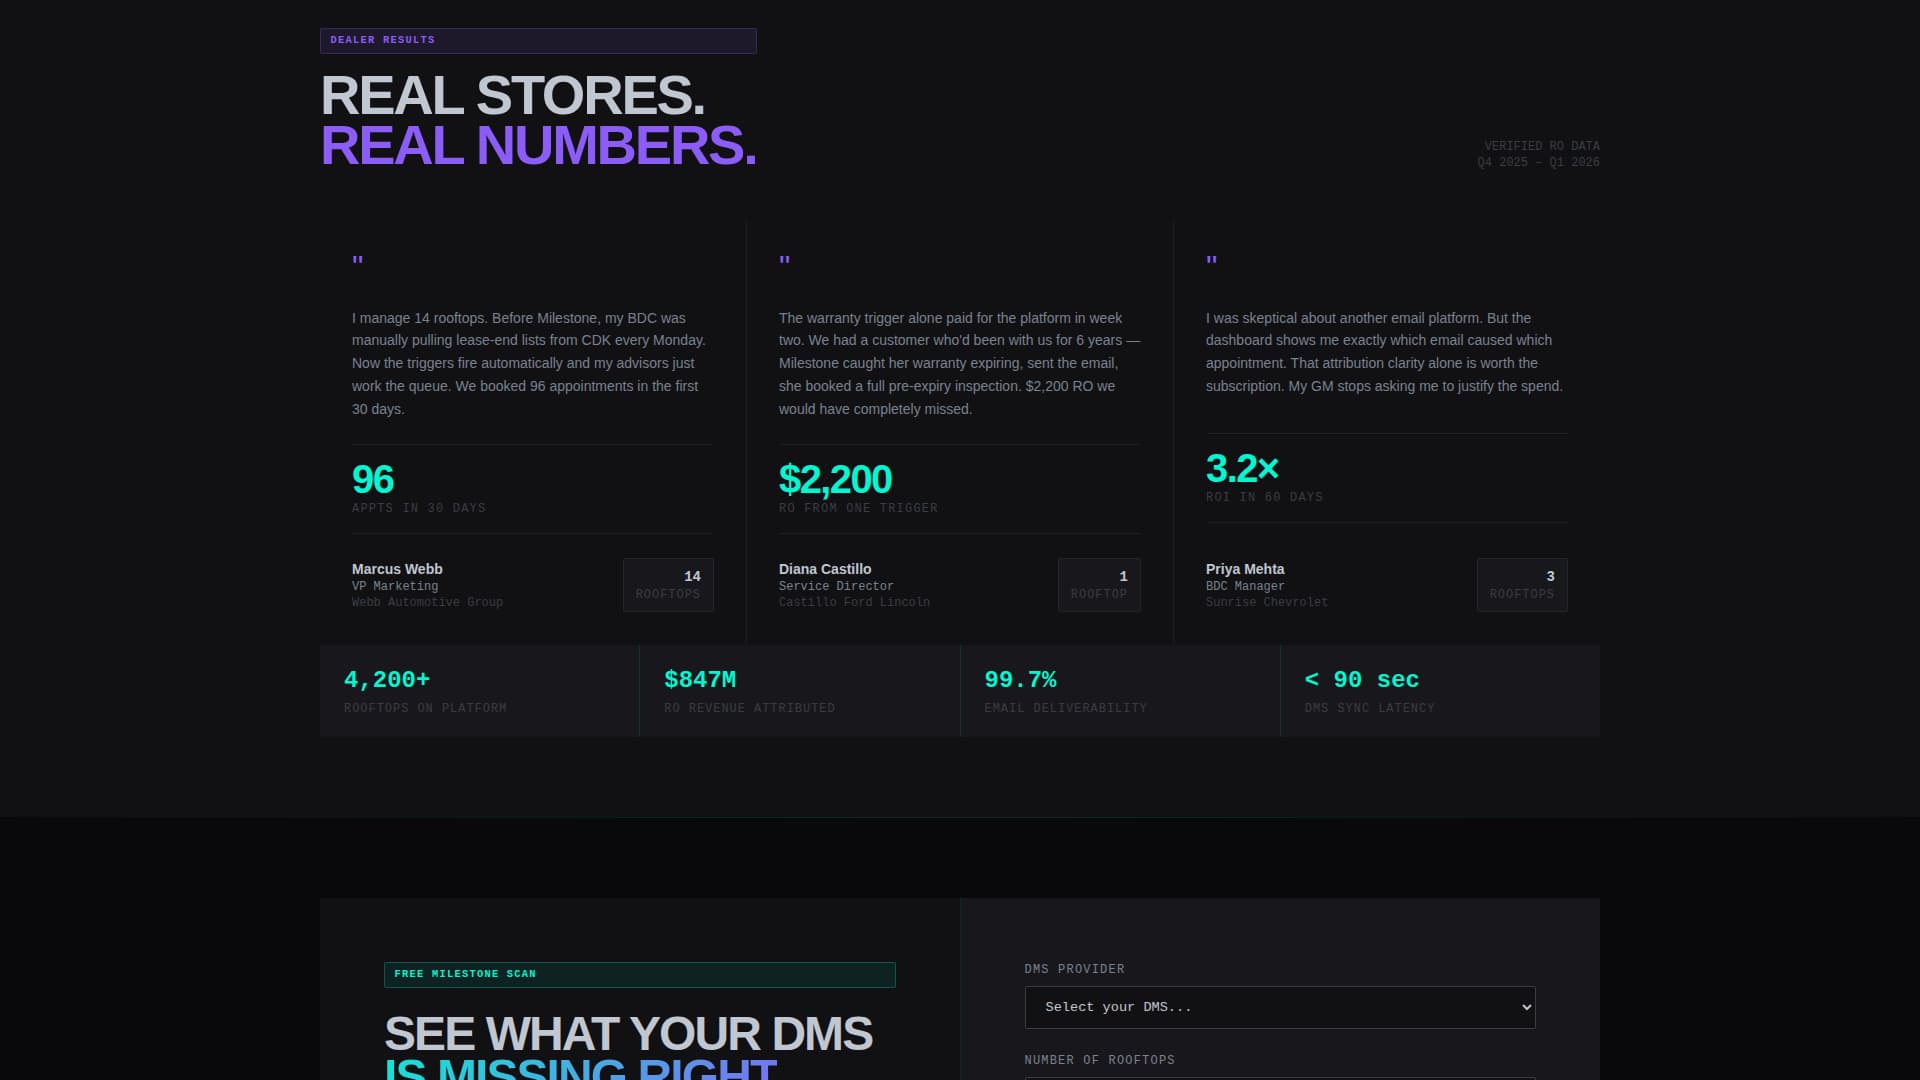Click the "warranty trigger alone" testimonial text
Image resolution: width=1920 pixels, height=1080 pixels.
coord(959,363)
